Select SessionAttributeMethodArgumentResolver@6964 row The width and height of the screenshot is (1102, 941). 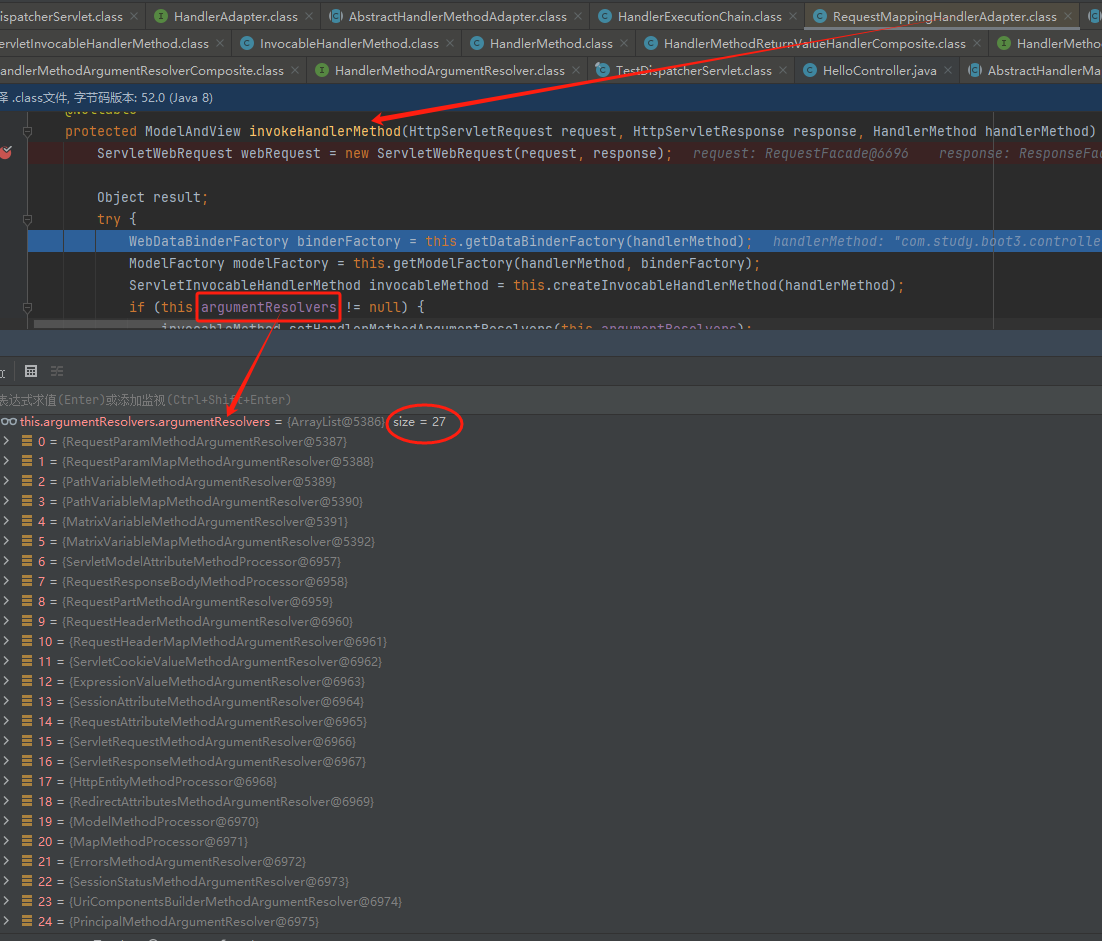click(551, 701)
